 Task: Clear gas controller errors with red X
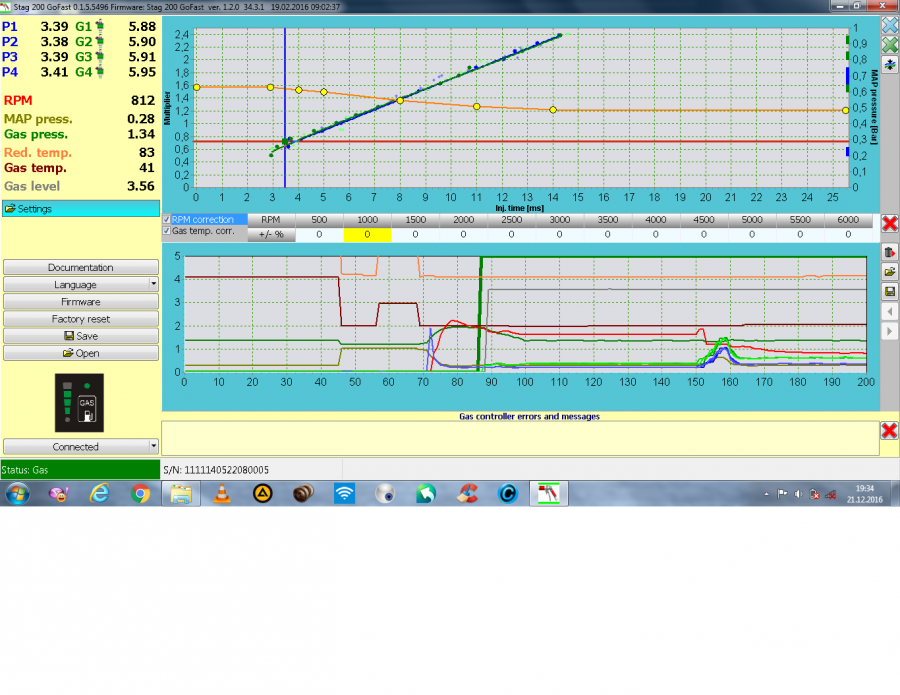pyautogui.click(x=889, y=430)
